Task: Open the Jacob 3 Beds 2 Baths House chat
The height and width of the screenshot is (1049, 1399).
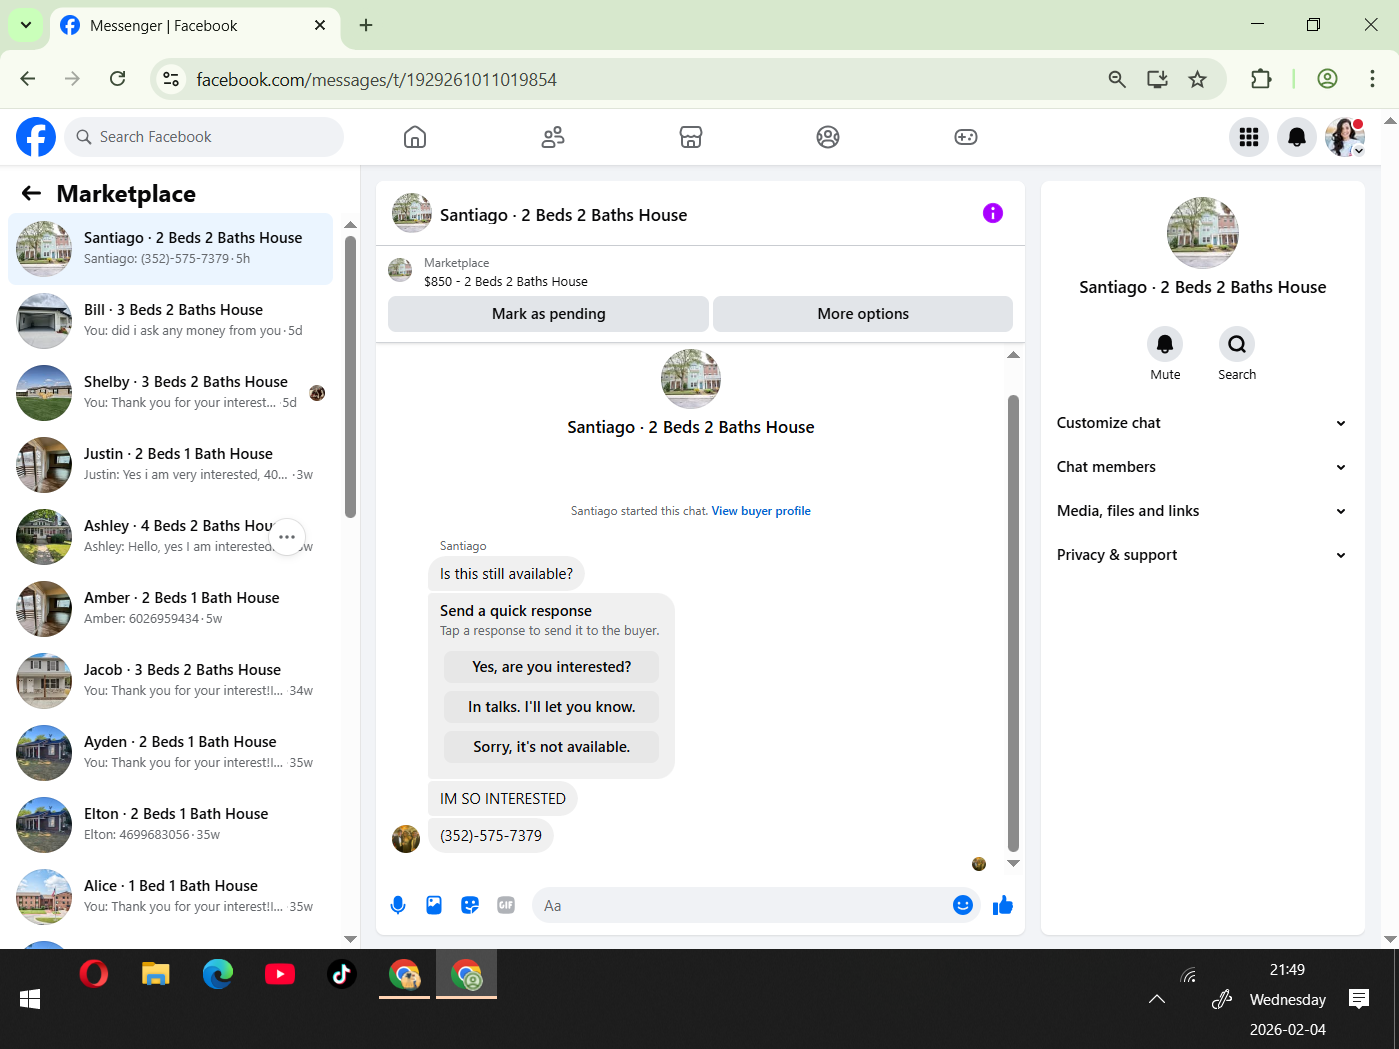Action: click(171, 681)
